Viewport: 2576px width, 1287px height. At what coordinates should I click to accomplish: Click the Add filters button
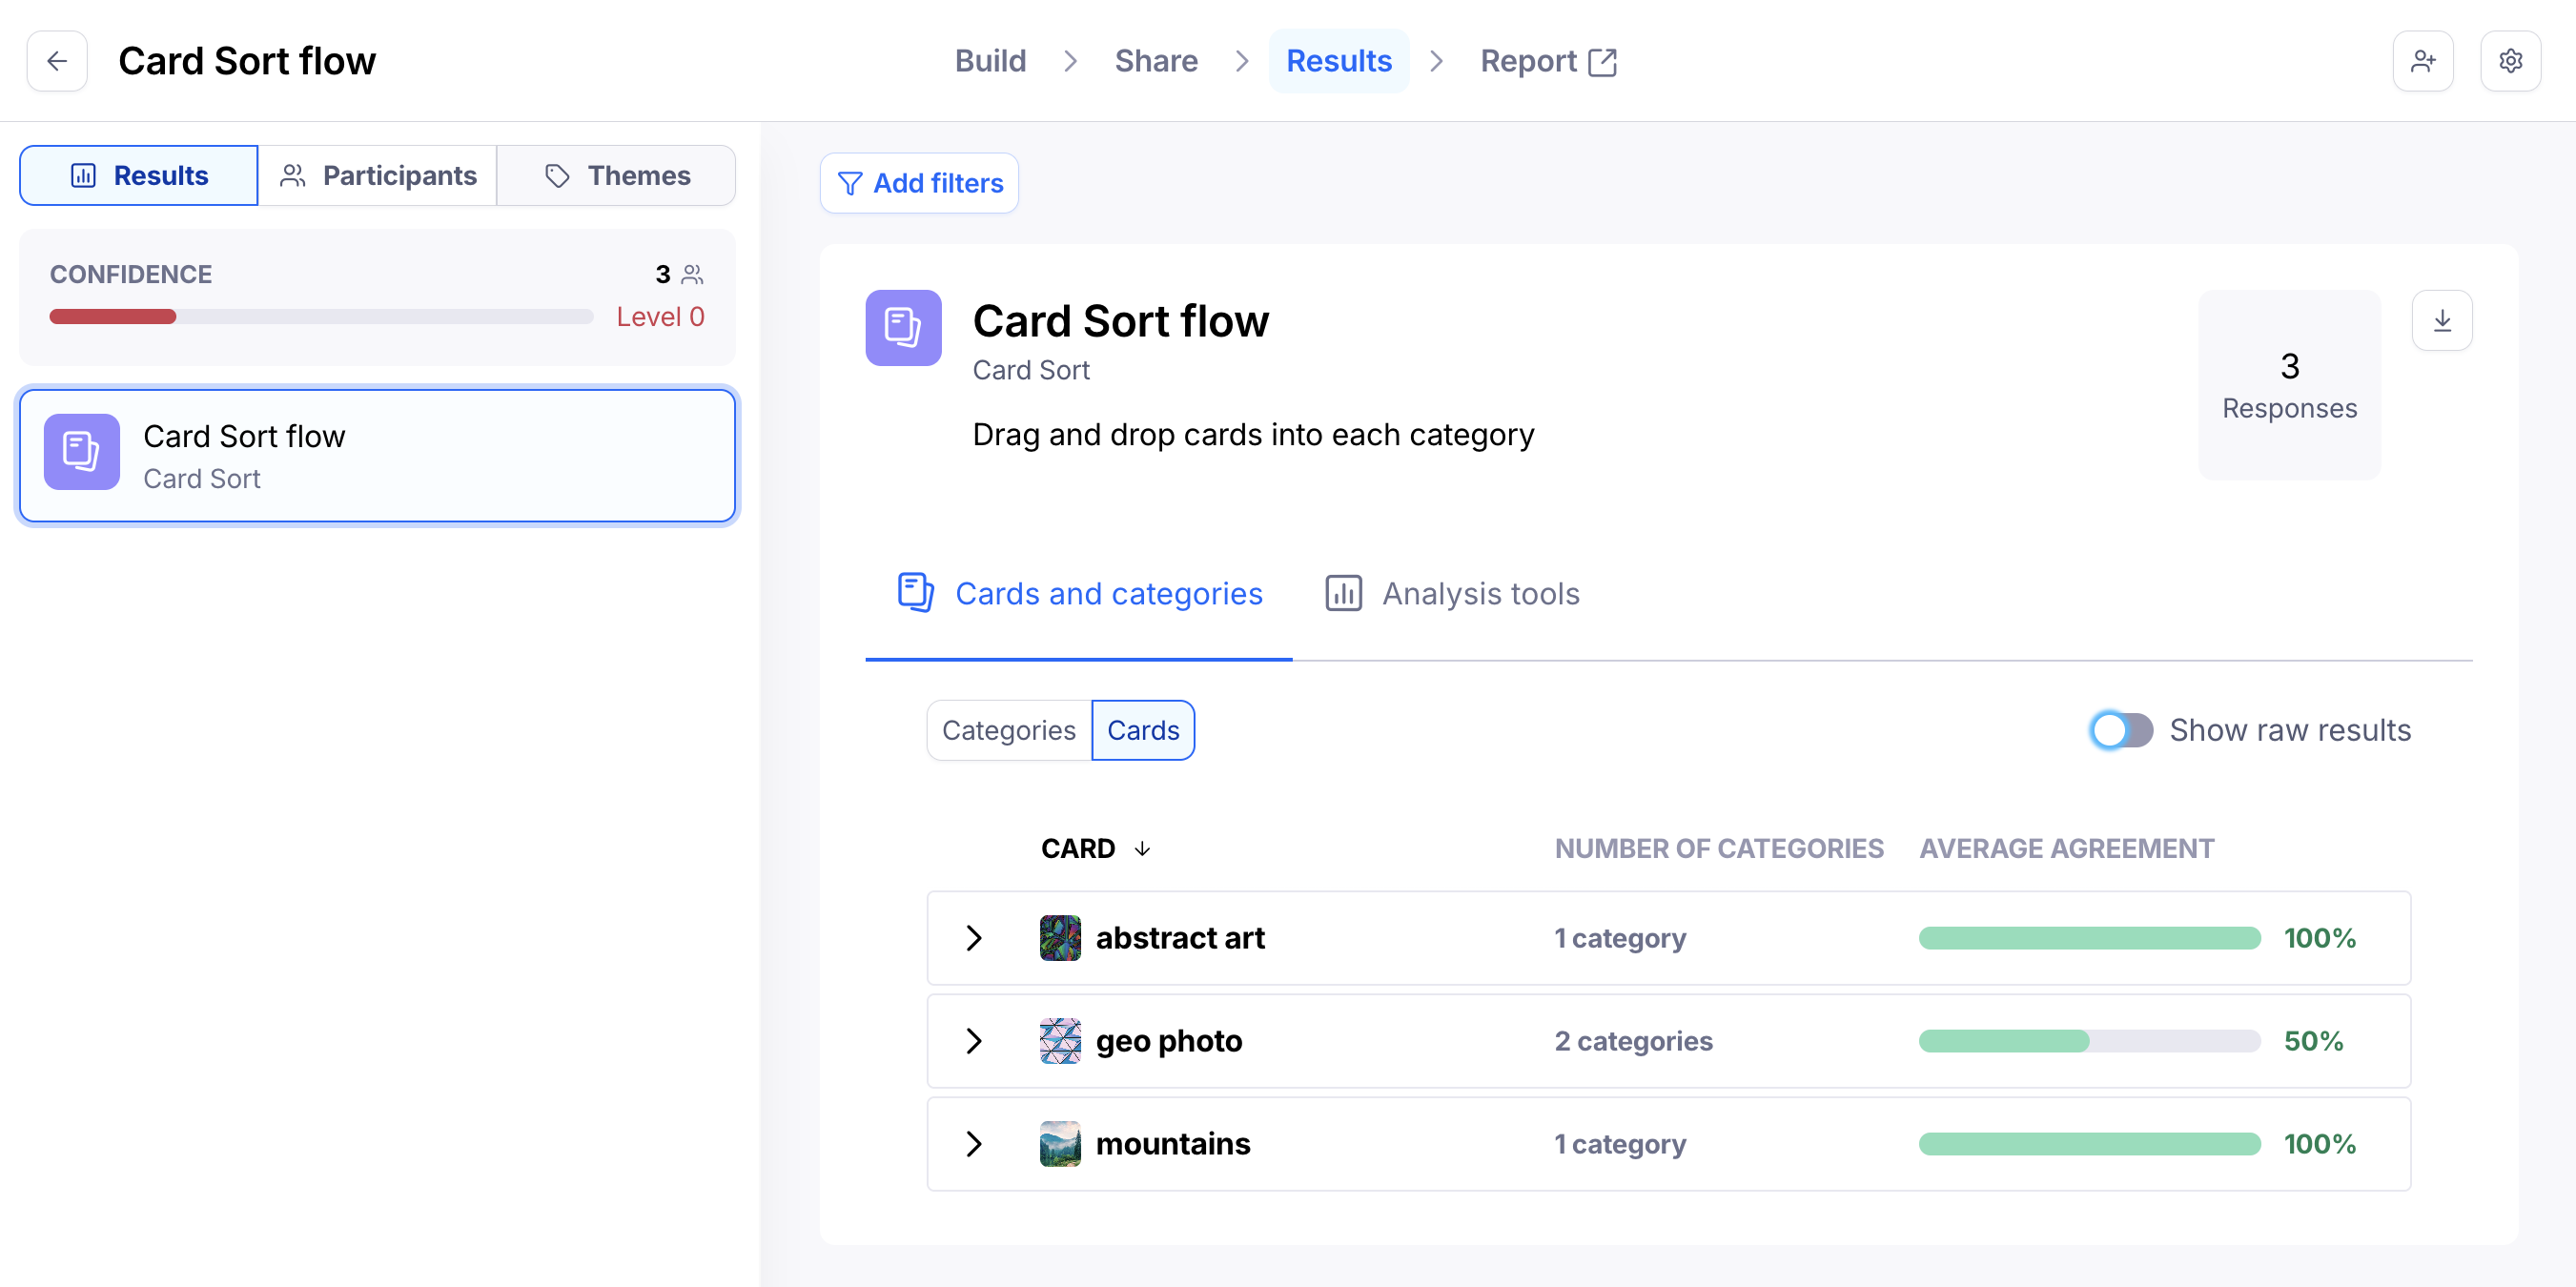[x=919, y=183]
